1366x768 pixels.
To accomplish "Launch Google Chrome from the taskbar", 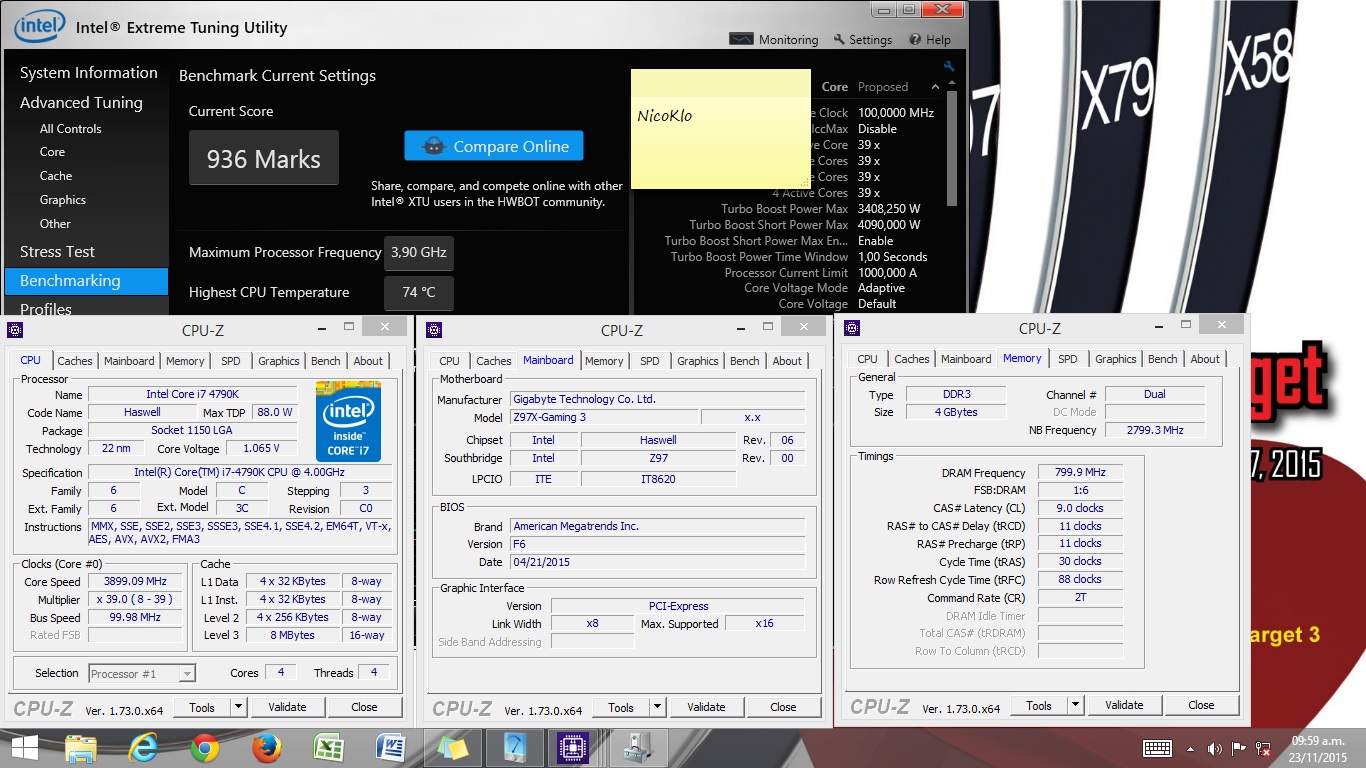I will tap(205, 748).
